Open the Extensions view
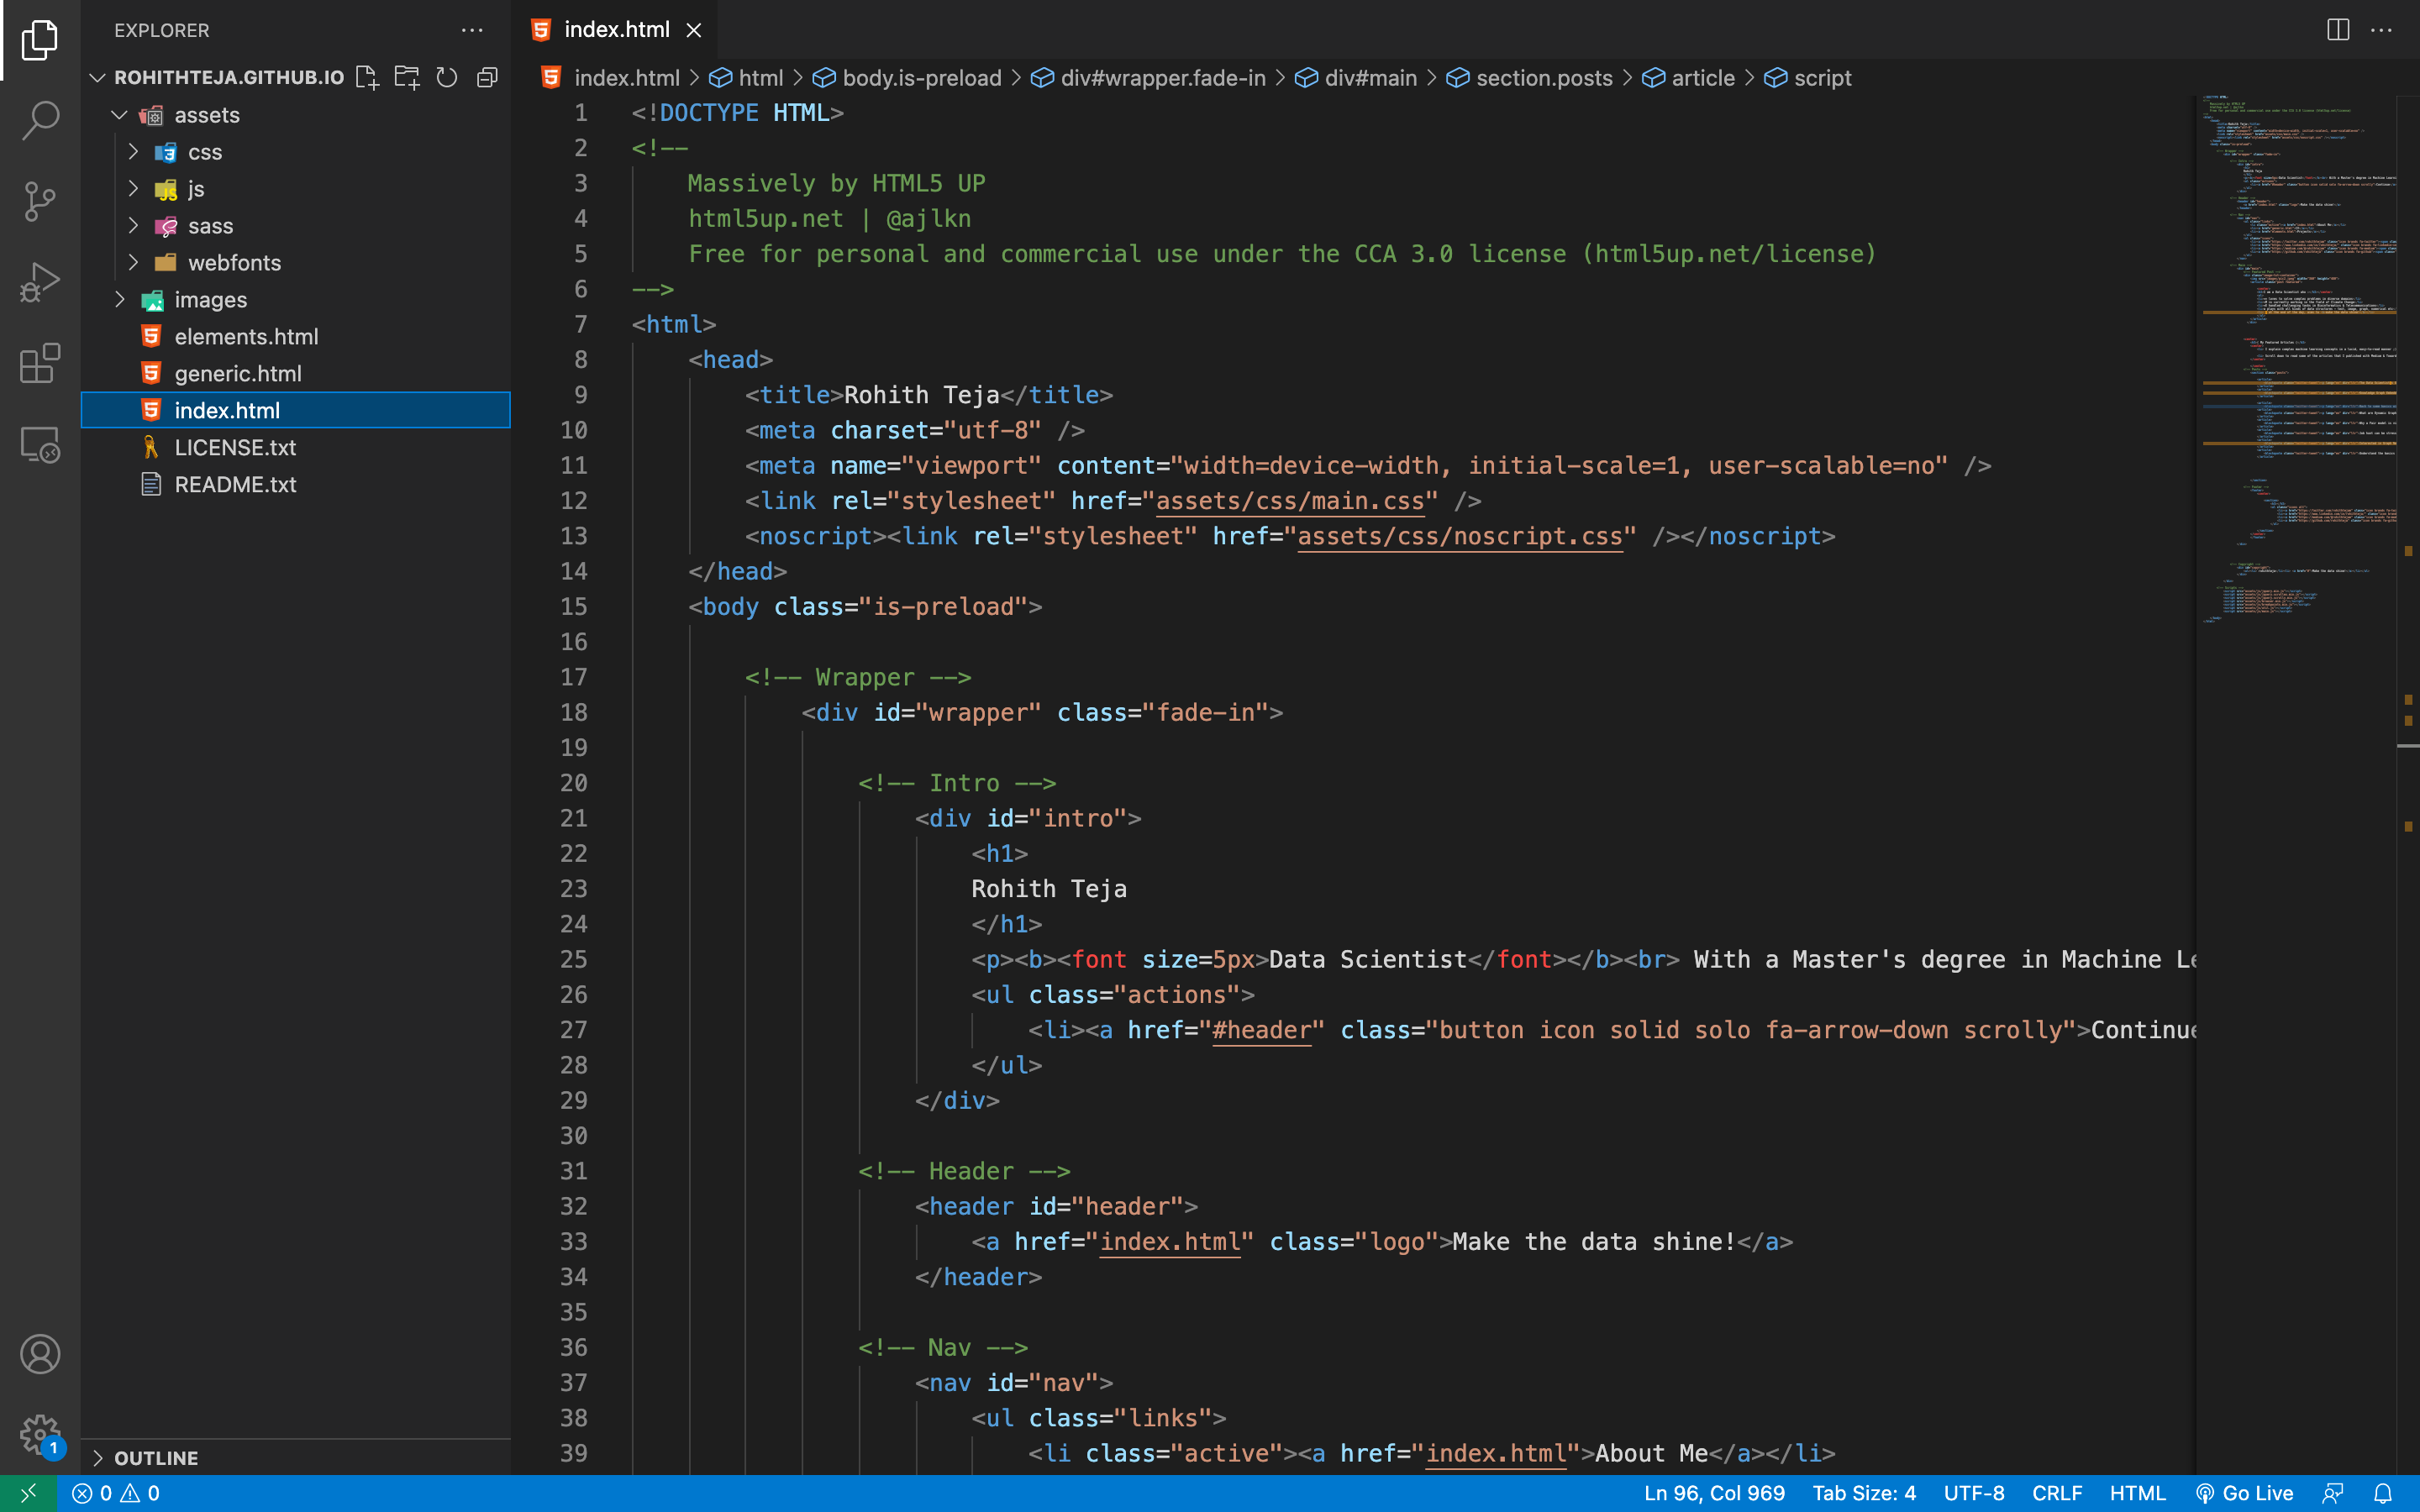Viewport: 2420px width, 1512px height. [40, 363]
